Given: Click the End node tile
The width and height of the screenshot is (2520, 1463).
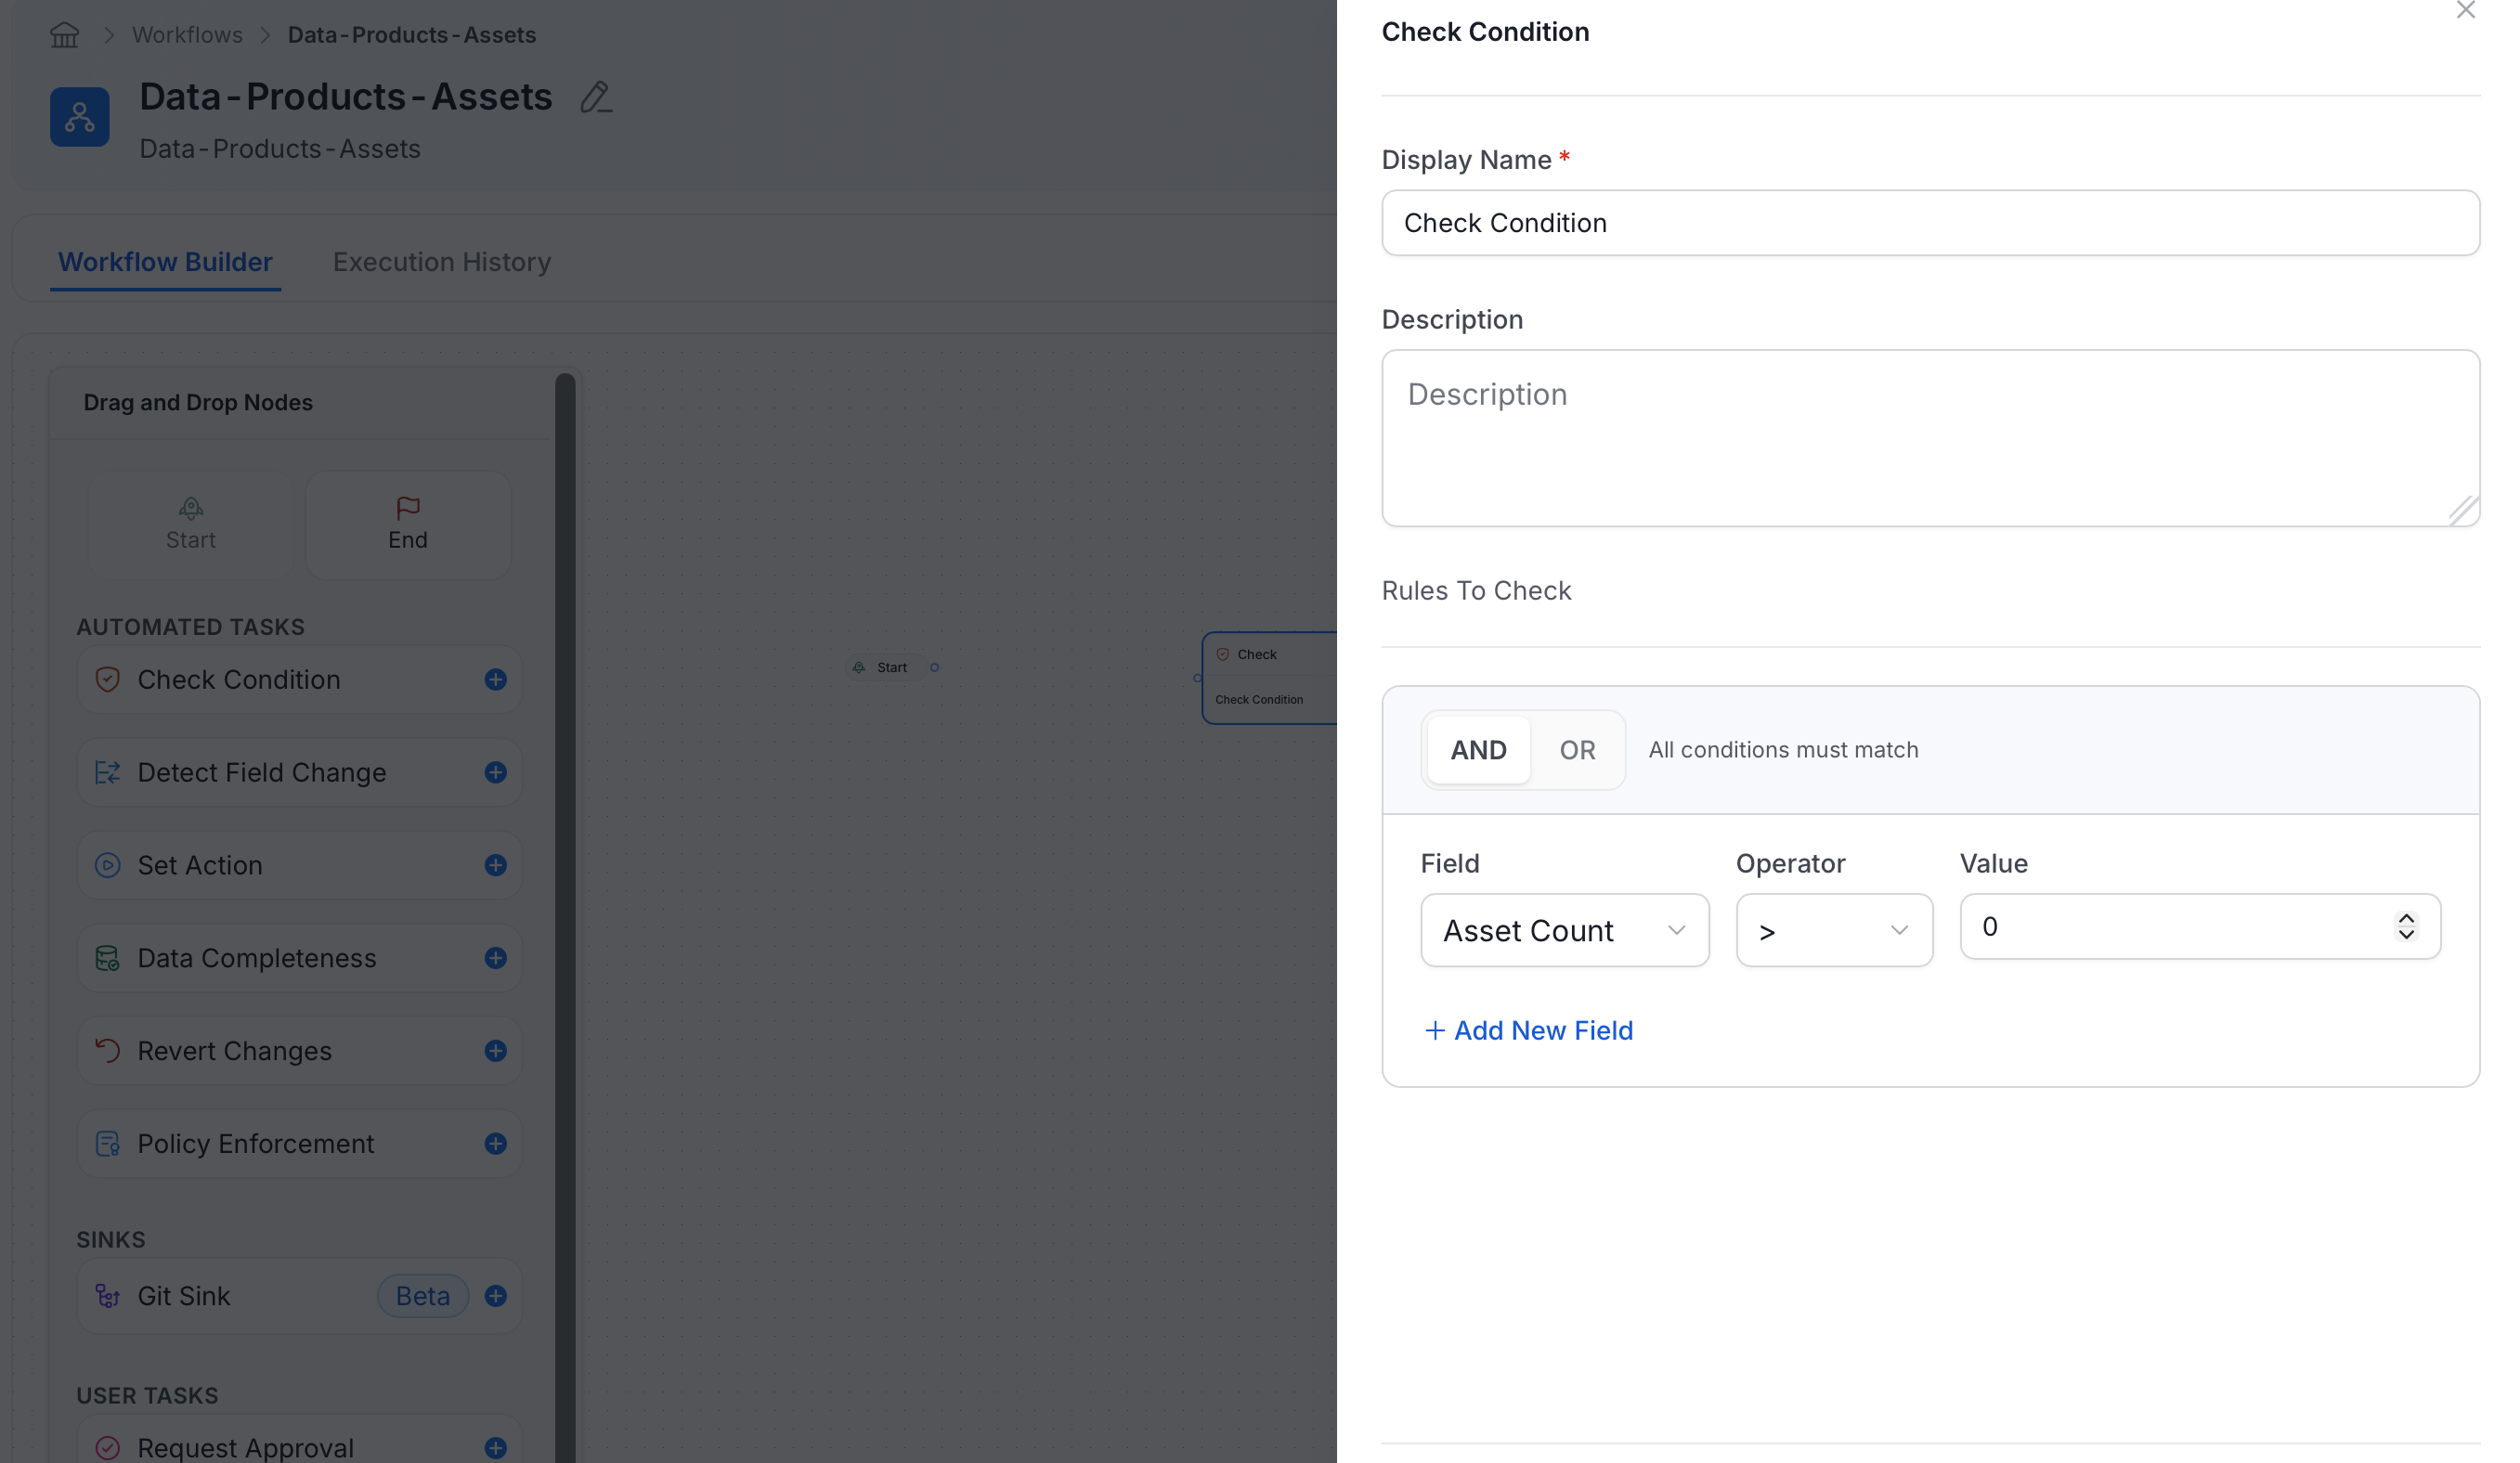Looking at the screenshot, I should click(x=408, y=526).
